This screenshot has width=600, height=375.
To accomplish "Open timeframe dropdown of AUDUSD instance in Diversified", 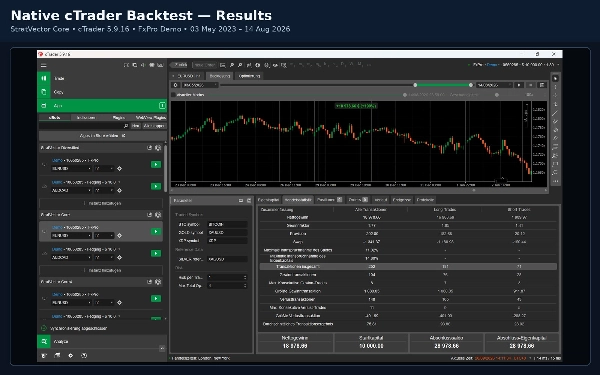I will (104, 190).
